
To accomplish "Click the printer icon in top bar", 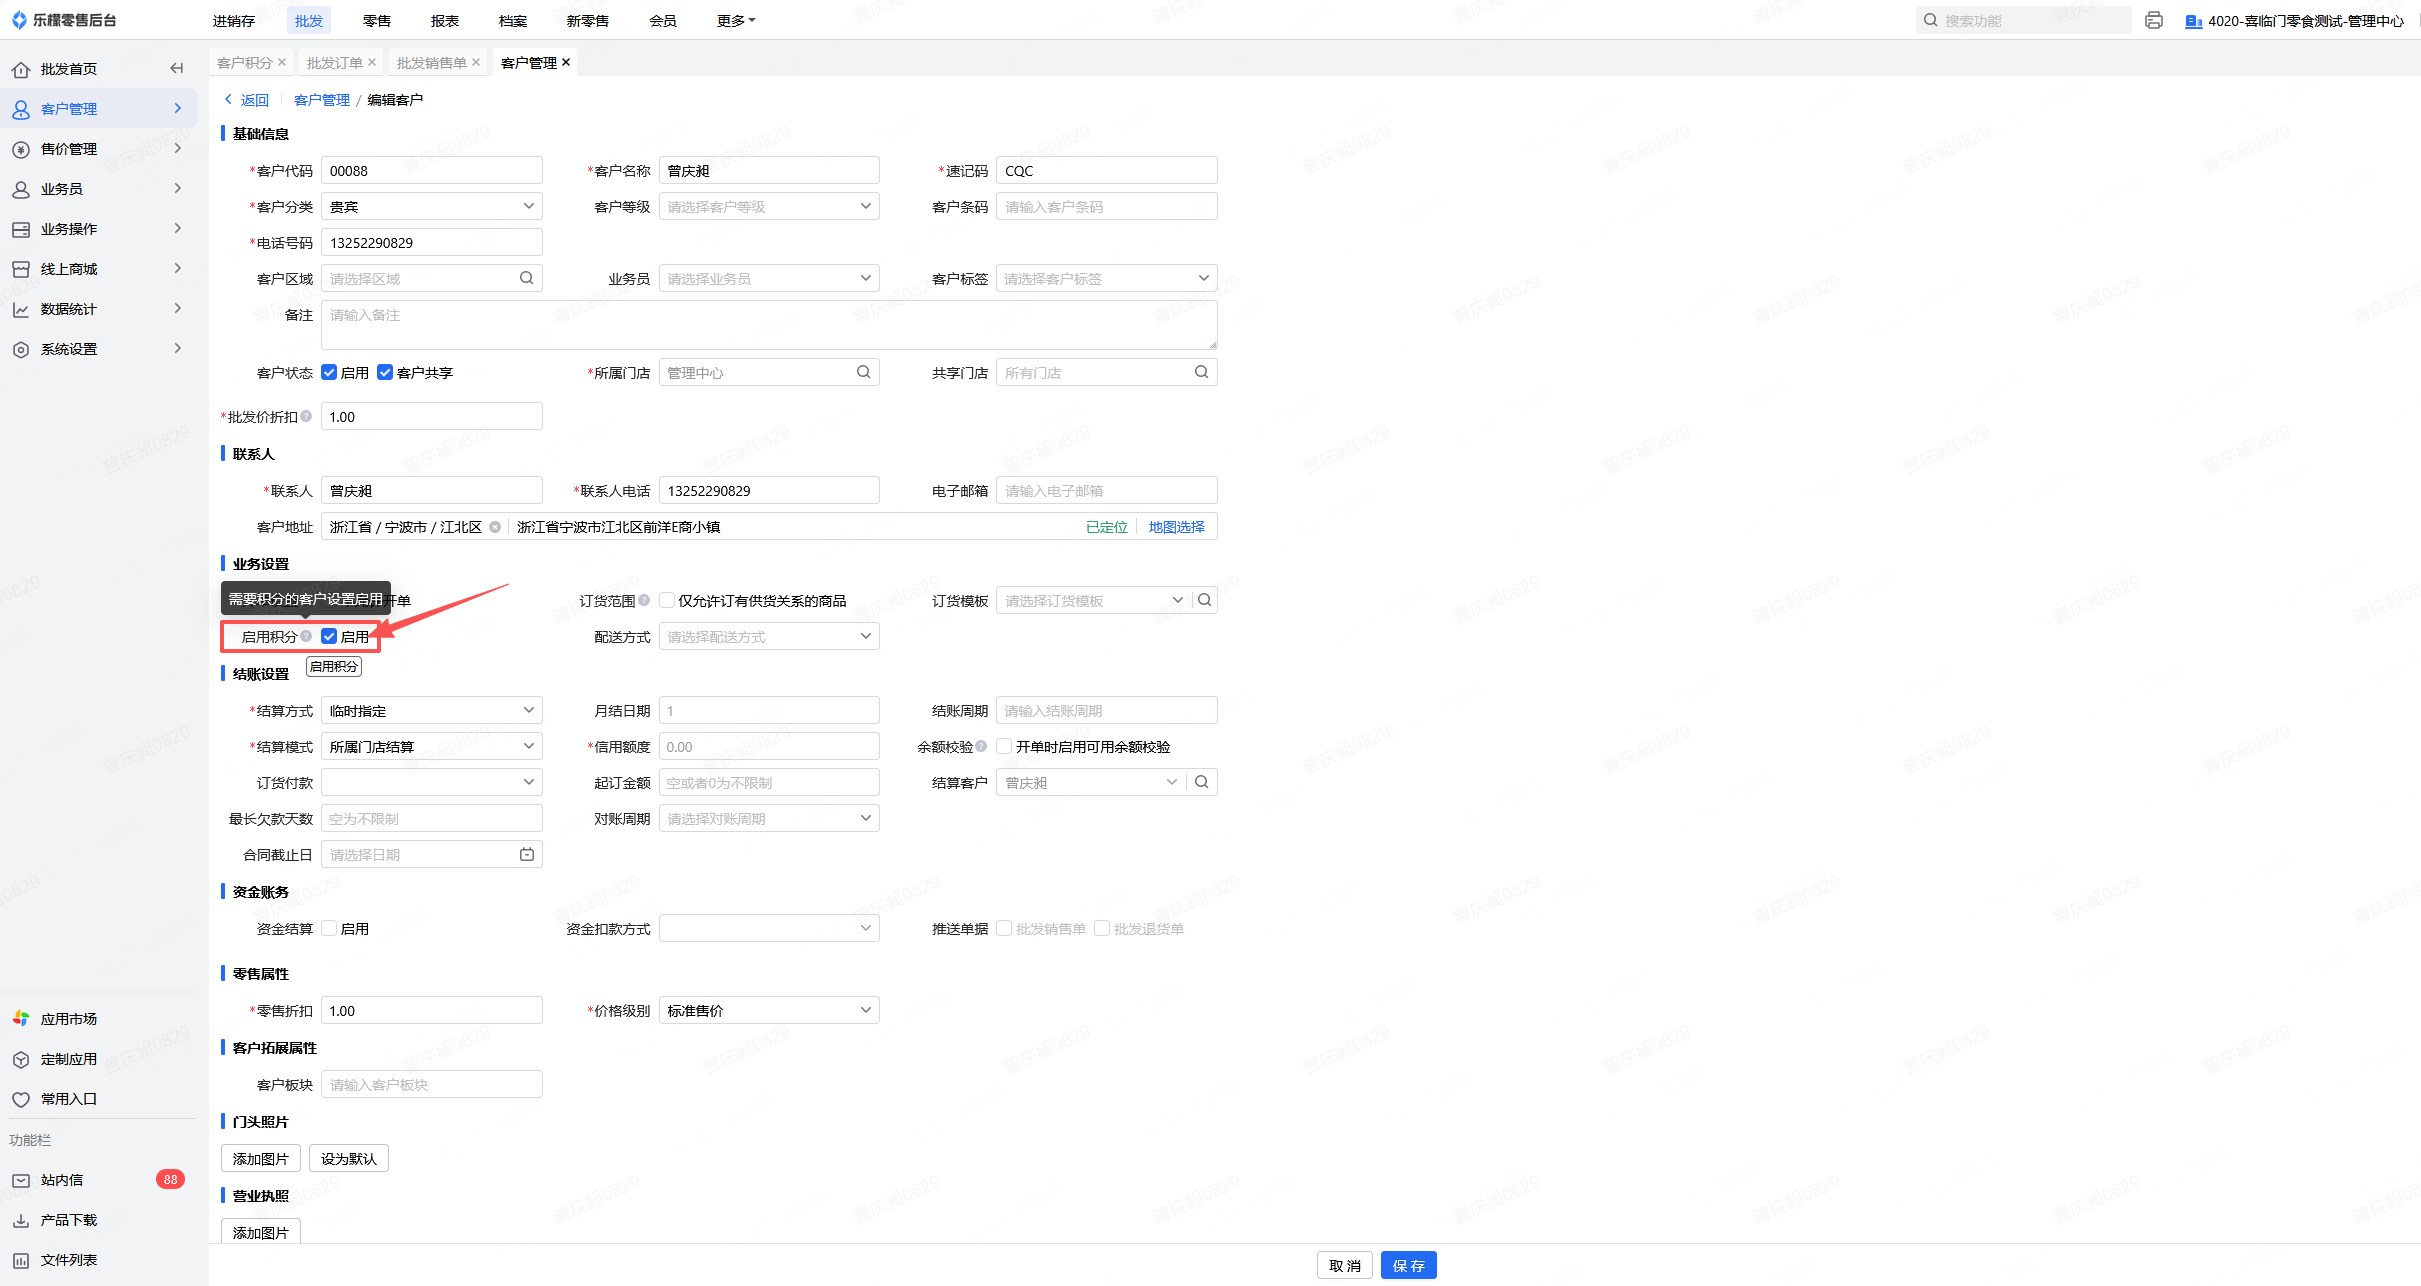I will coord(2154,20).
